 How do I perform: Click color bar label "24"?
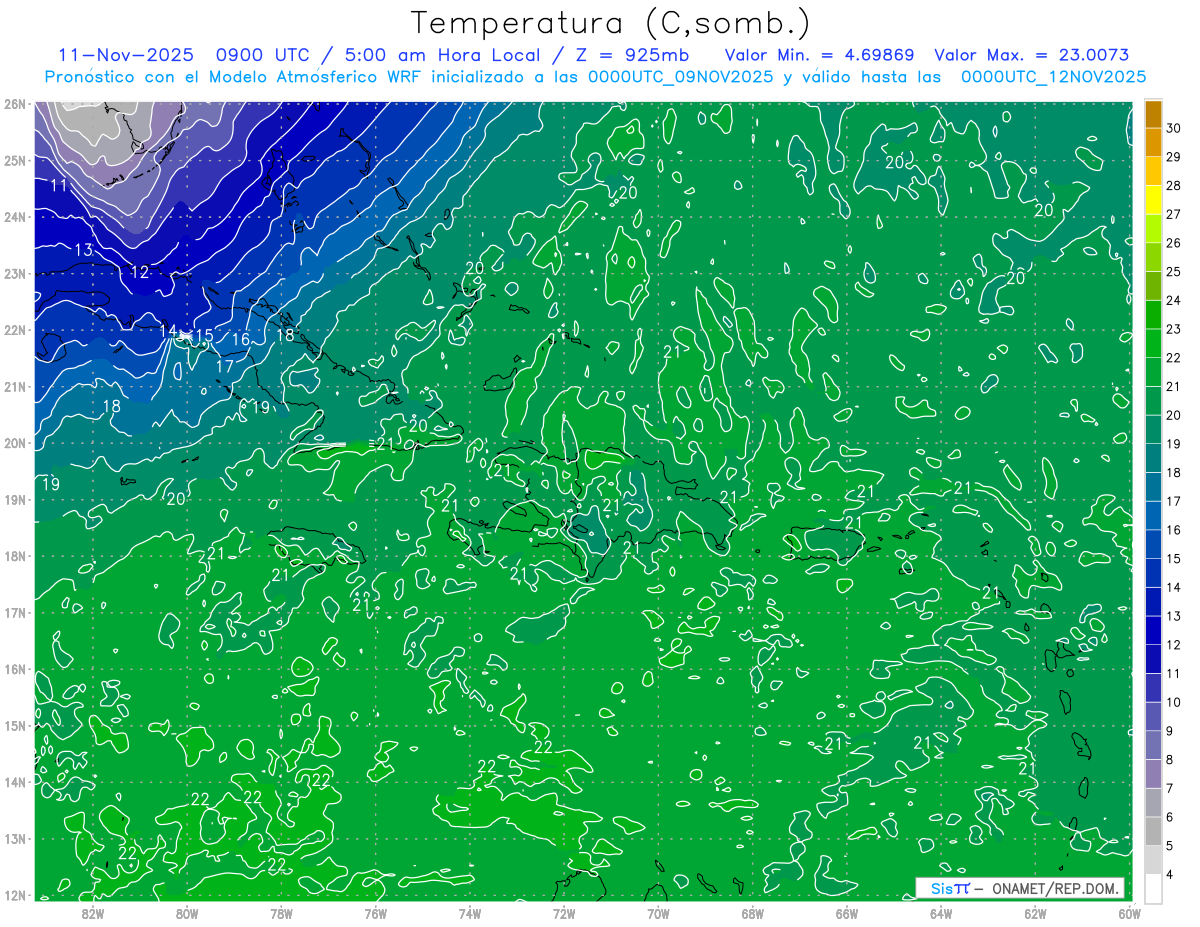point(1174,300)
